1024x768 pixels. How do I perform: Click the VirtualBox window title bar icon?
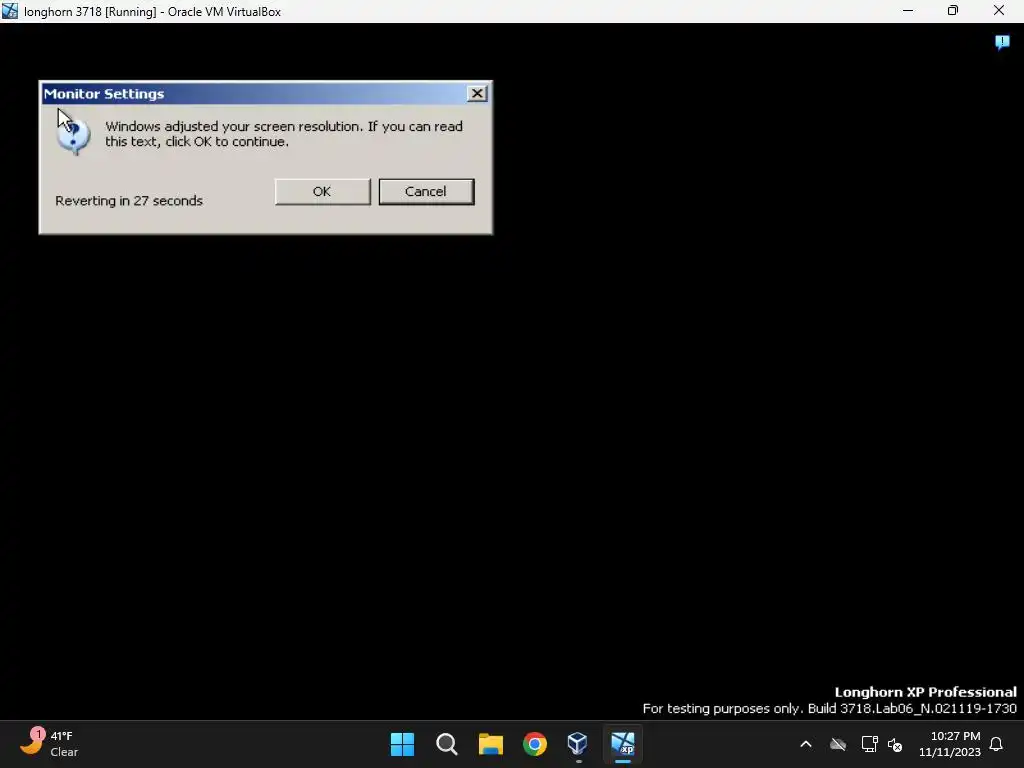click(x=10, y=11)
